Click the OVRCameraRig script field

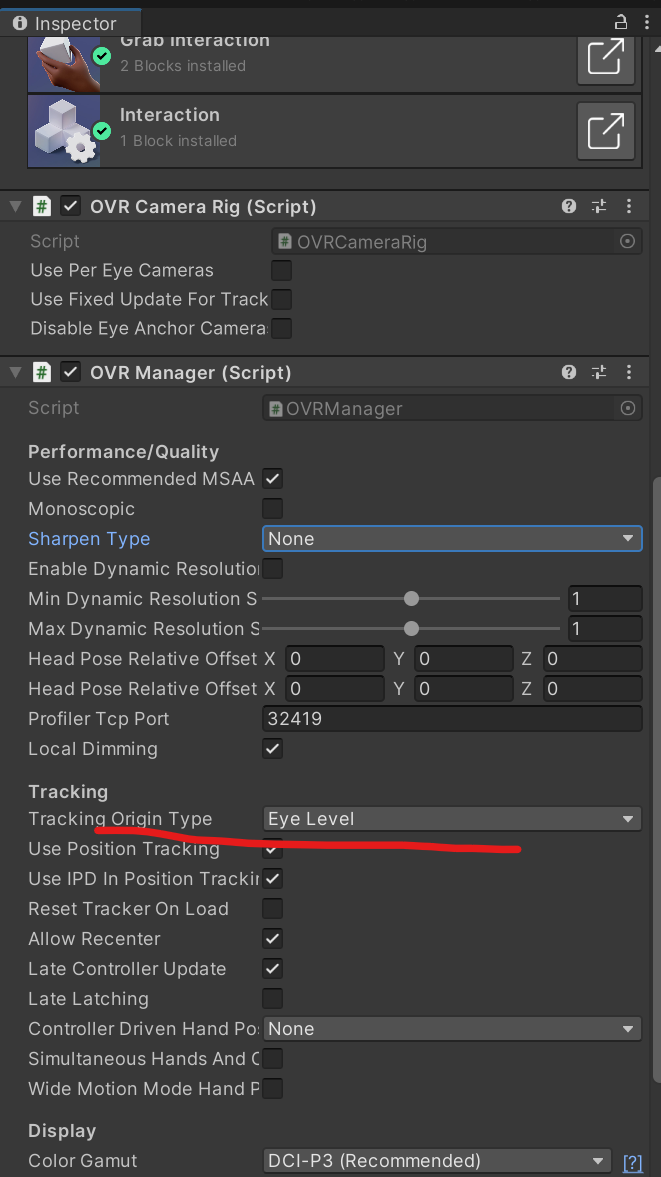[456, 242]
